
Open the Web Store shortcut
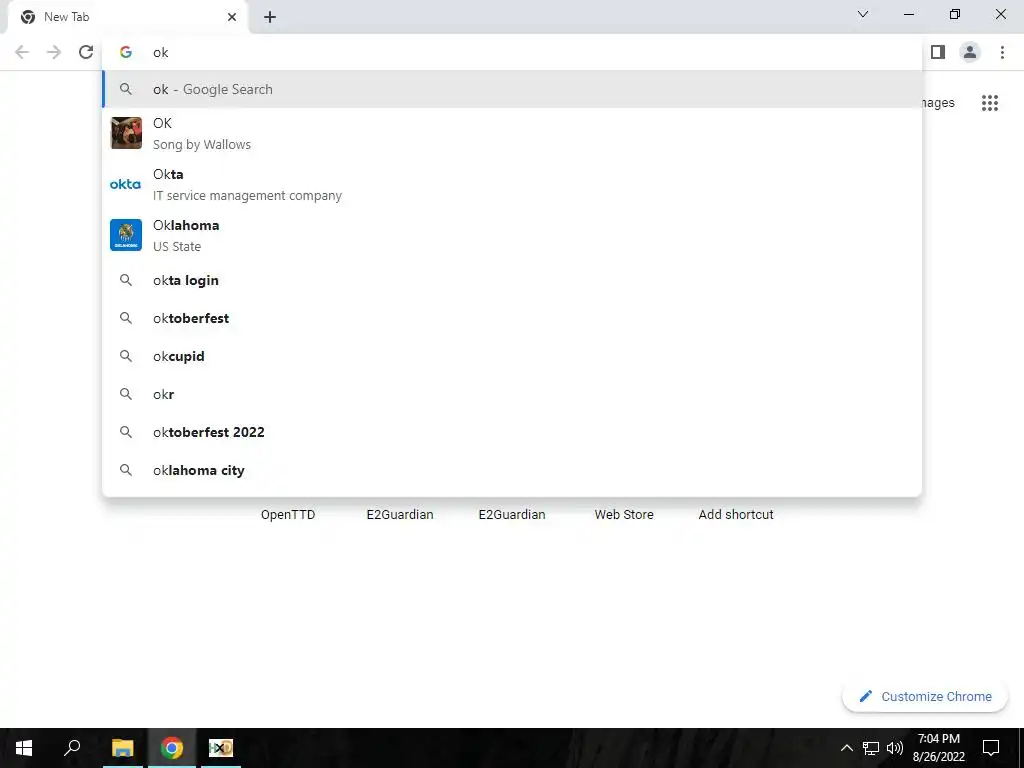click(x=624, y=515)
